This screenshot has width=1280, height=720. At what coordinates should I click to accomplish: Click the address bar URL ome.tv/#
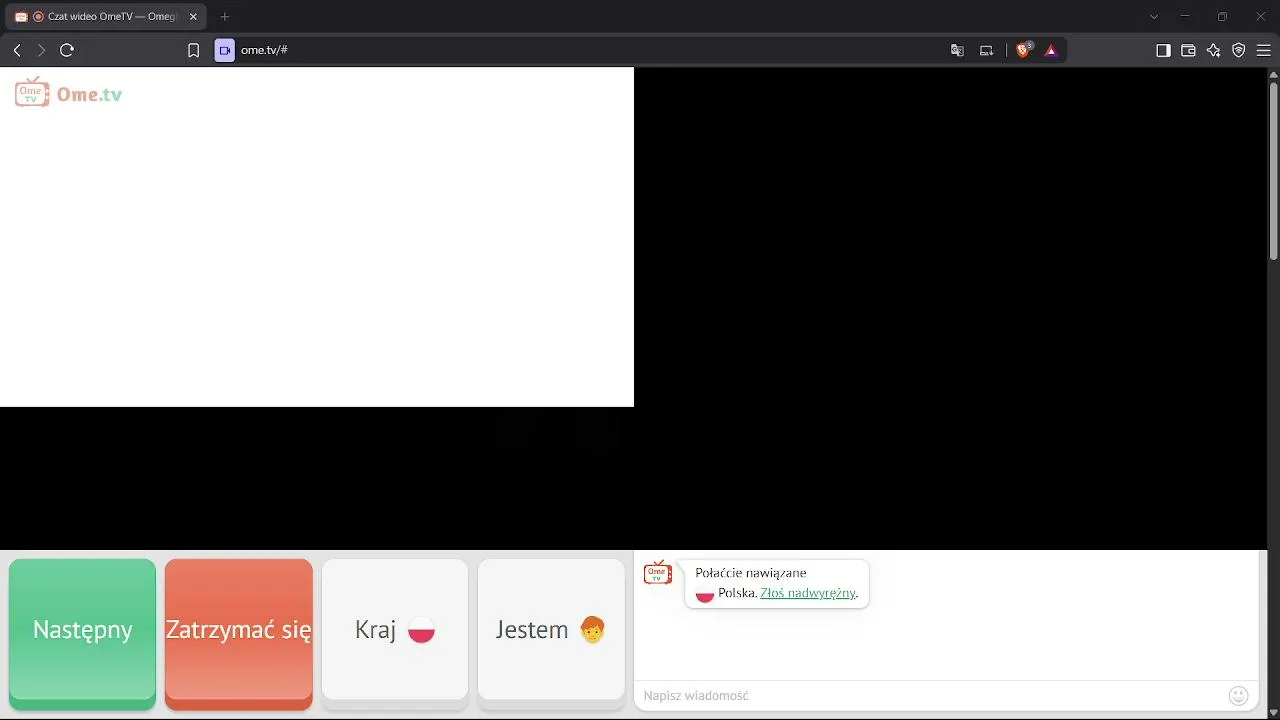(264, 50)
